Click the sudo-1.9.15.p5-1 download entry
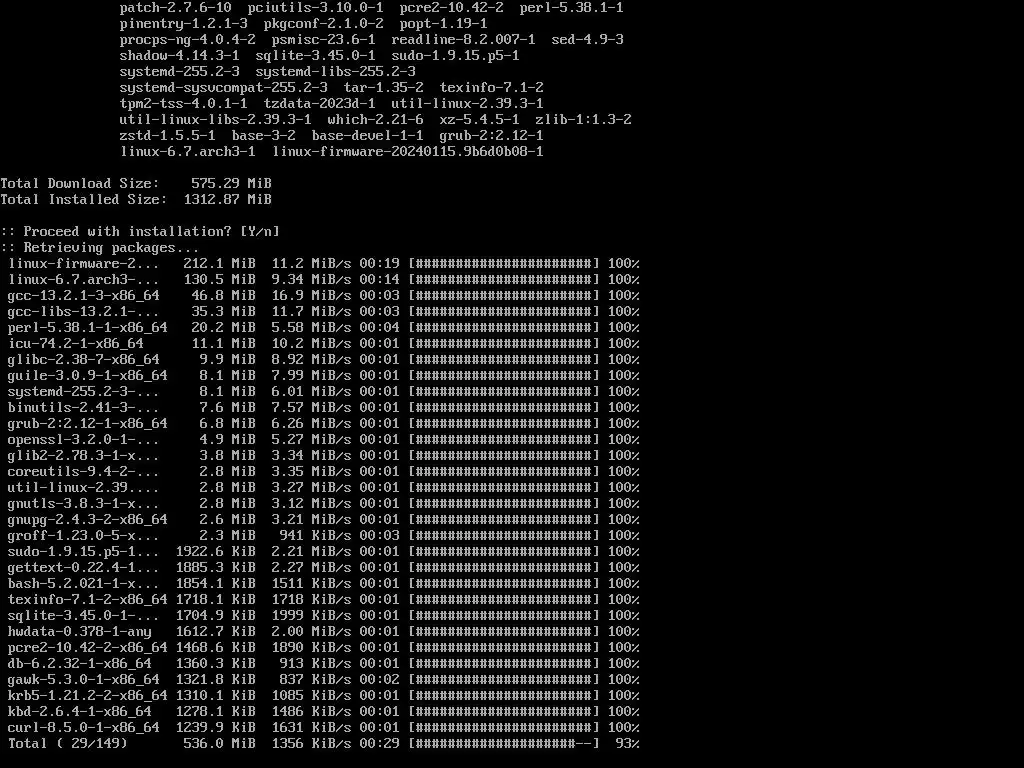 (323, 551)
